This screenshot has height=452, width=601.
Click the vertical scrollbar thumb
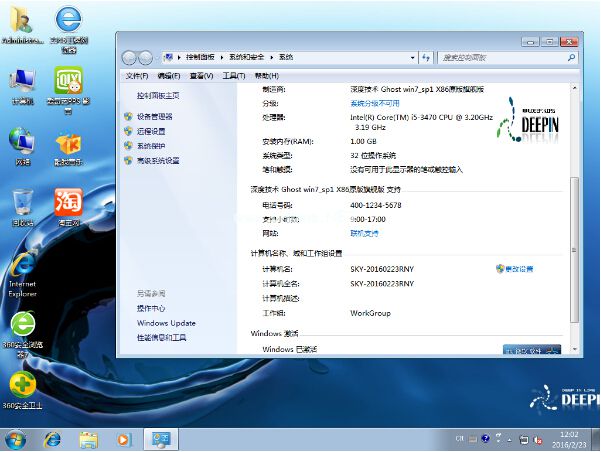[x=575, y=250]
